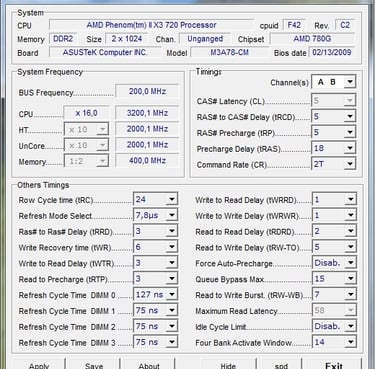Click the BUS Frequency 200,0 MHz field

click(147, 91)
